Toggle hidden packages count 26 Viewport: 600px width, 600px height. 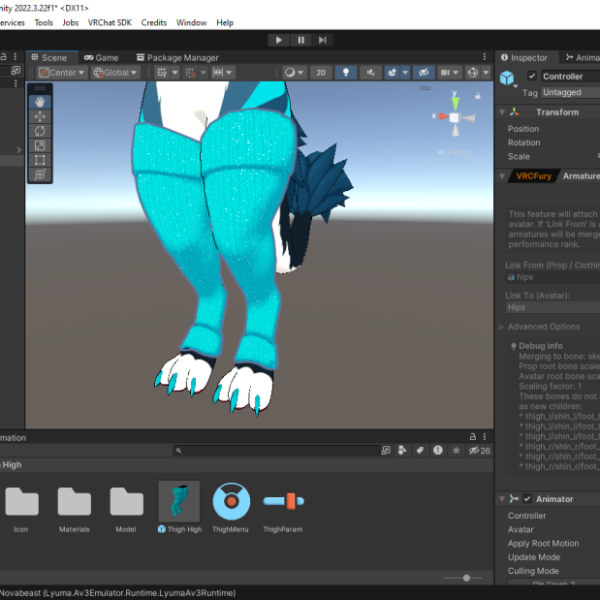pyautogui.click(x=479, y=450)
